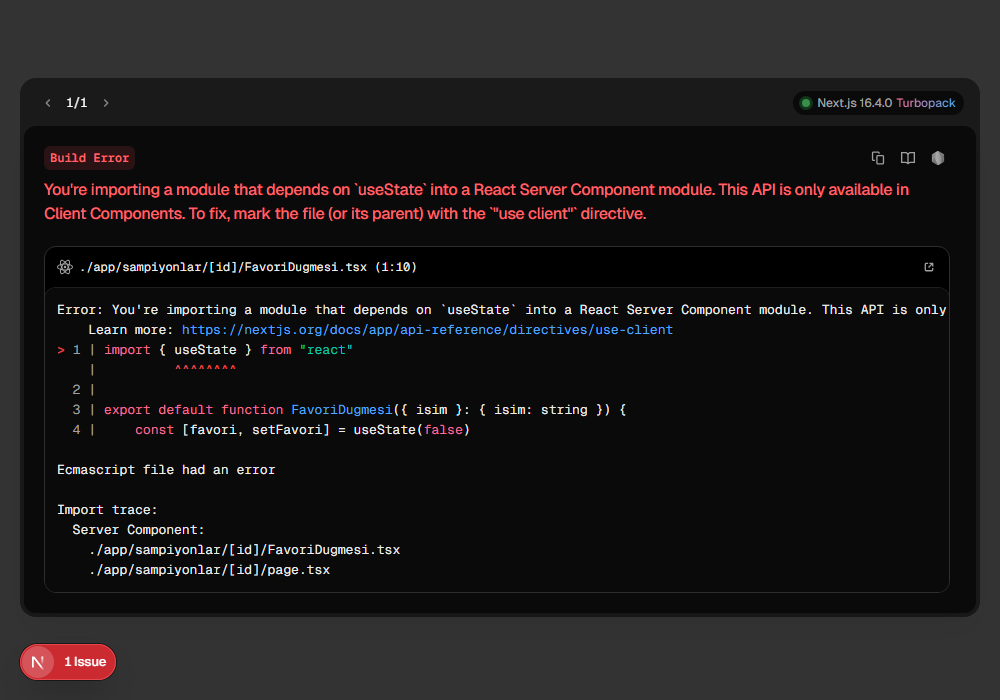1000x700 pixels.
Task: Click the Next.js 16.4.0 Turbopack version badge
Action: tap(878, 103)
